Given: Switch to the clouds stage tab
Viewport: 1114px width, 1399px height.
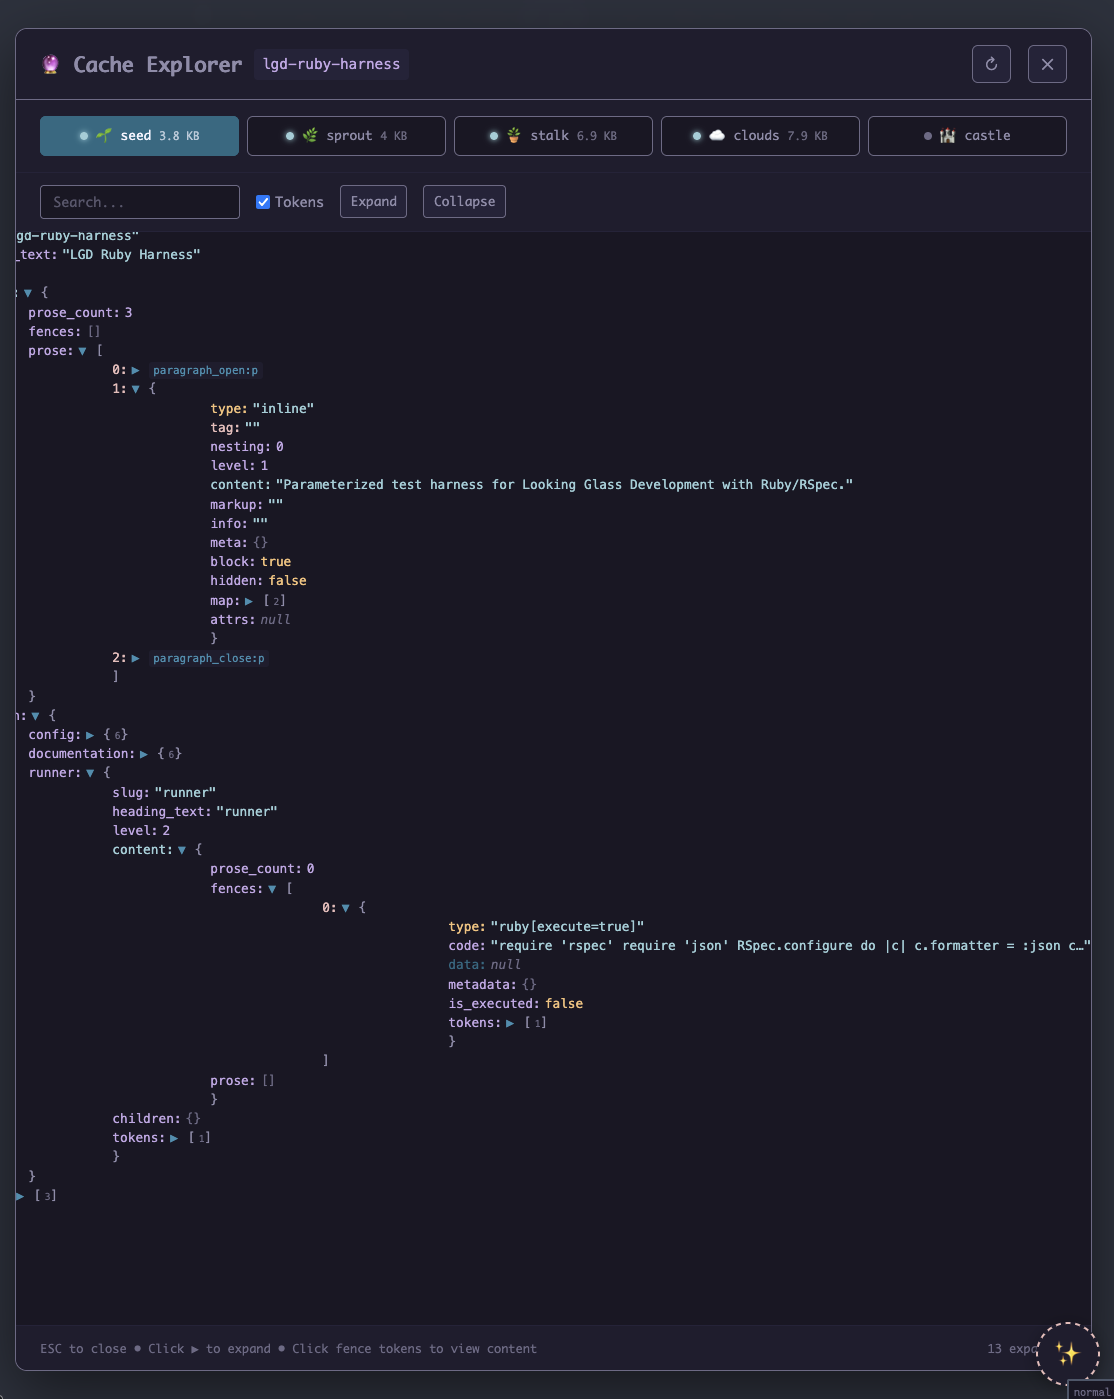Looking at the screenshot, I should [760, 136].
